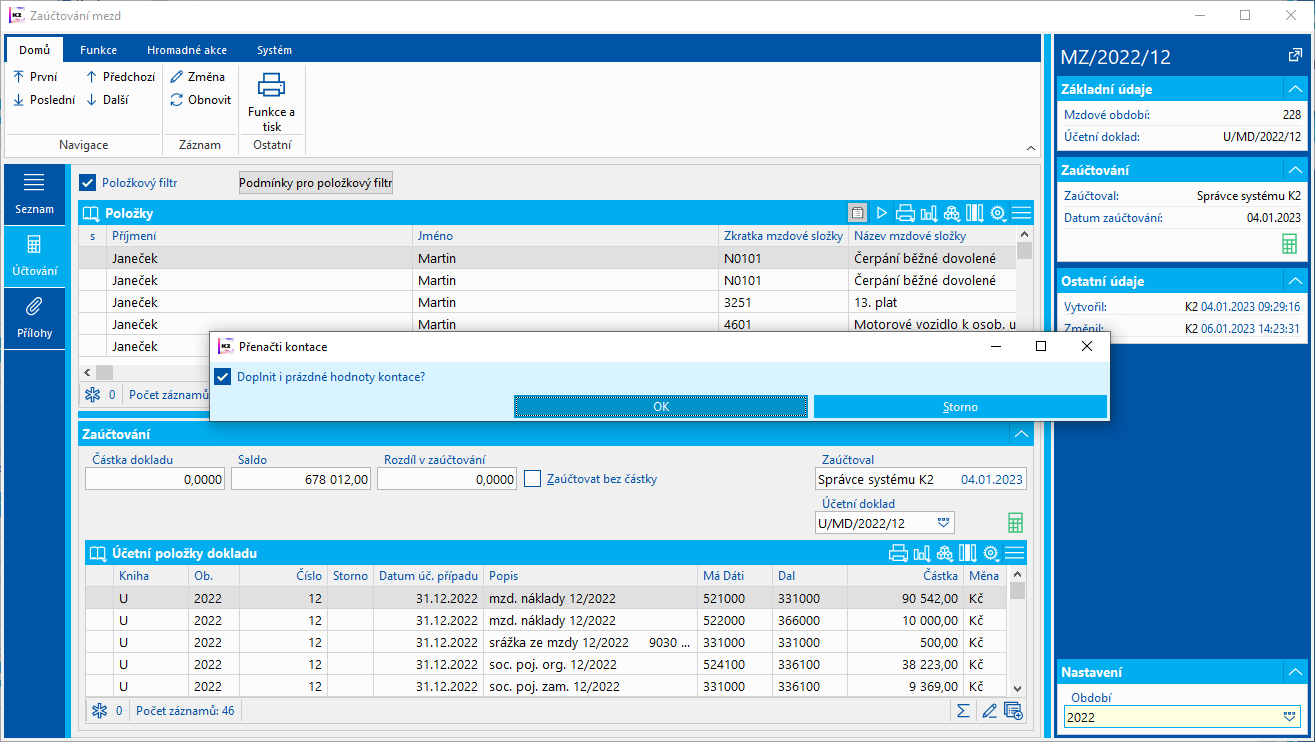The width and height of the screenshot is (1315, 742).
Task: Go to first record with První
Action: [x=36, y=76]
